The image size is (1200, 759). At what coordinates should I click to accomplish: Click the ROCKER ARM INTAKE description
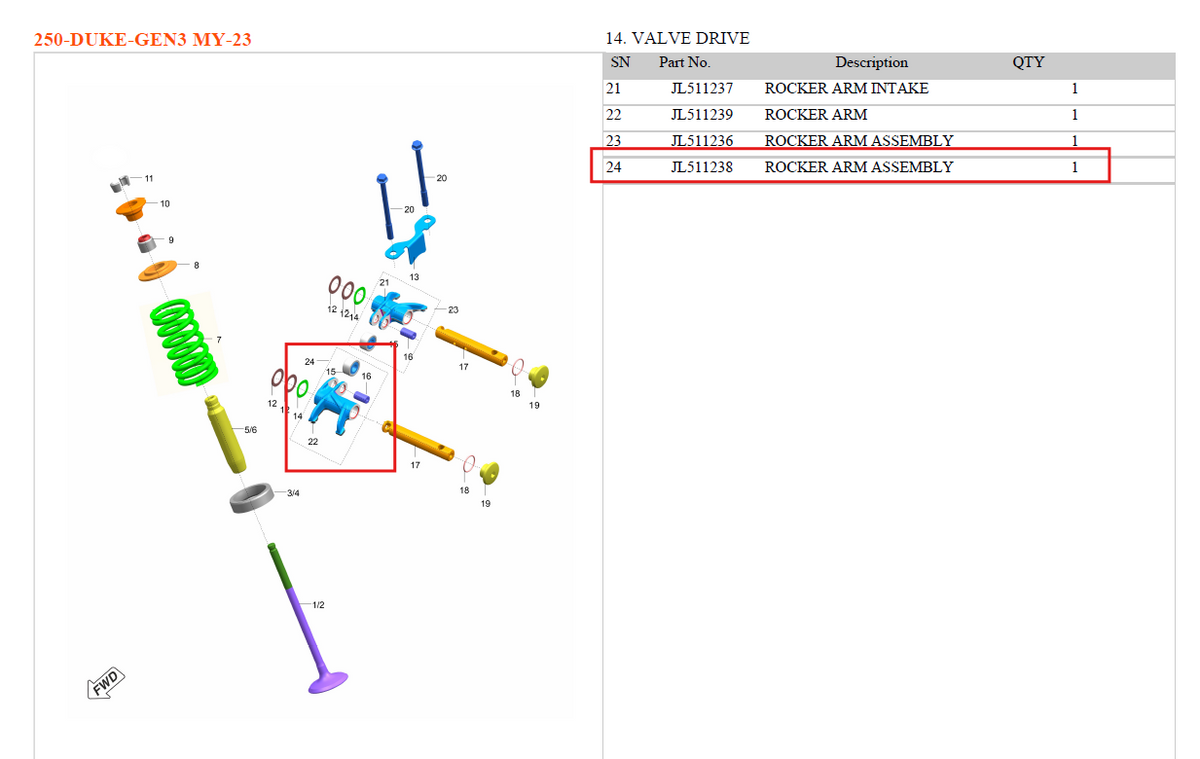coord(846,88)
